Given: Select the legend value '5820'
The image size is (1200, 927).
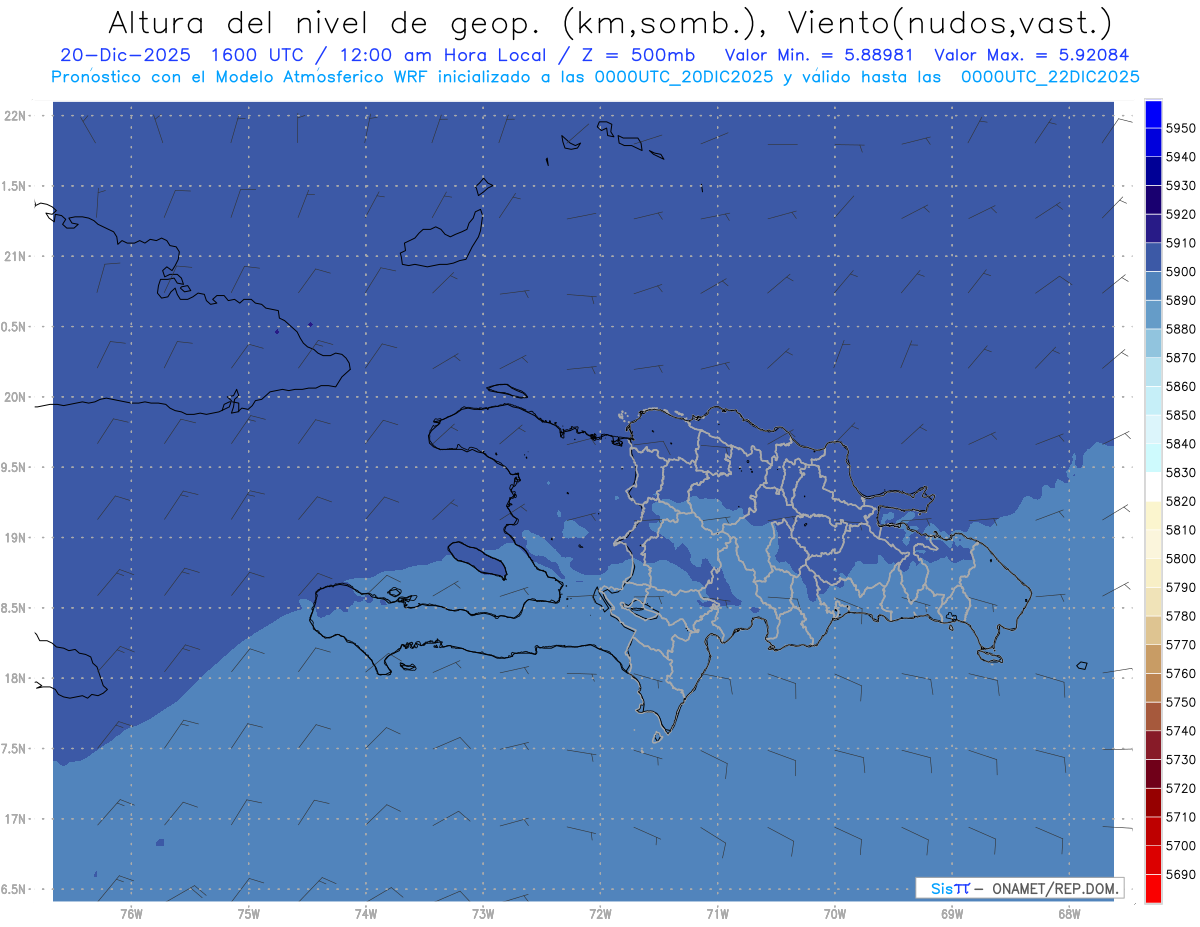Looking at the screenshot, I should (x=1180, y=501).
